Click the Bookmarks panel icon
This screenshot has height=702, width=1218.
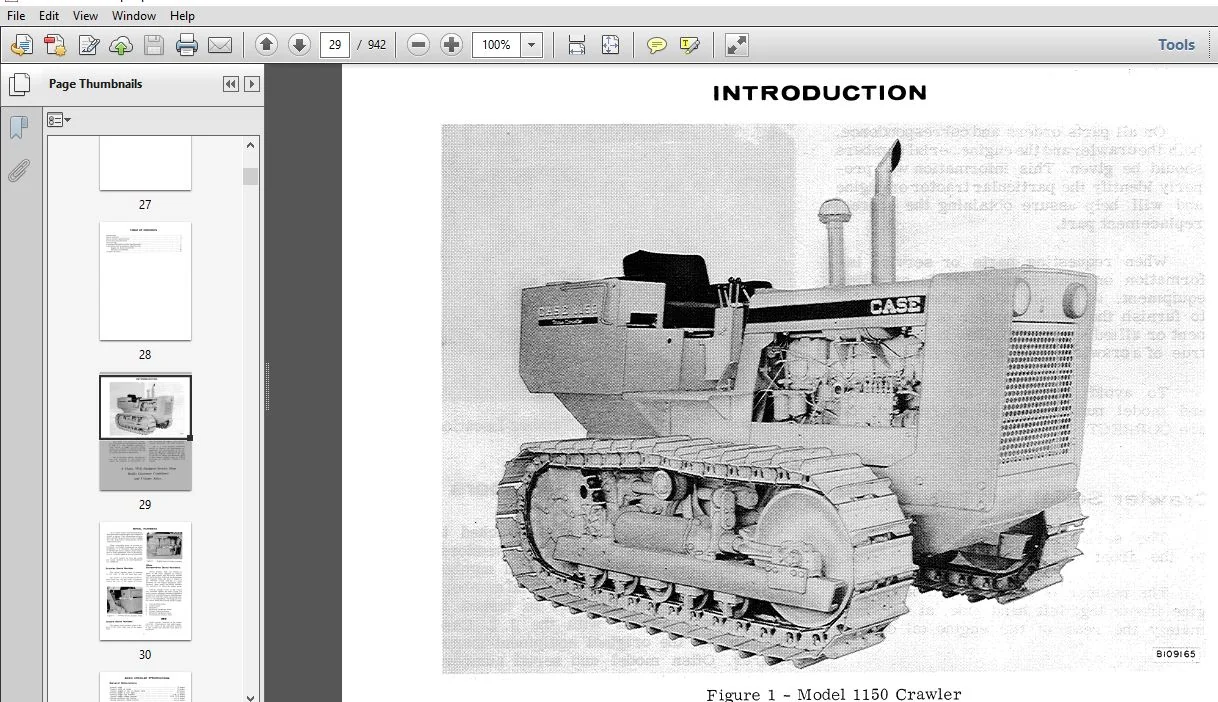18,128
